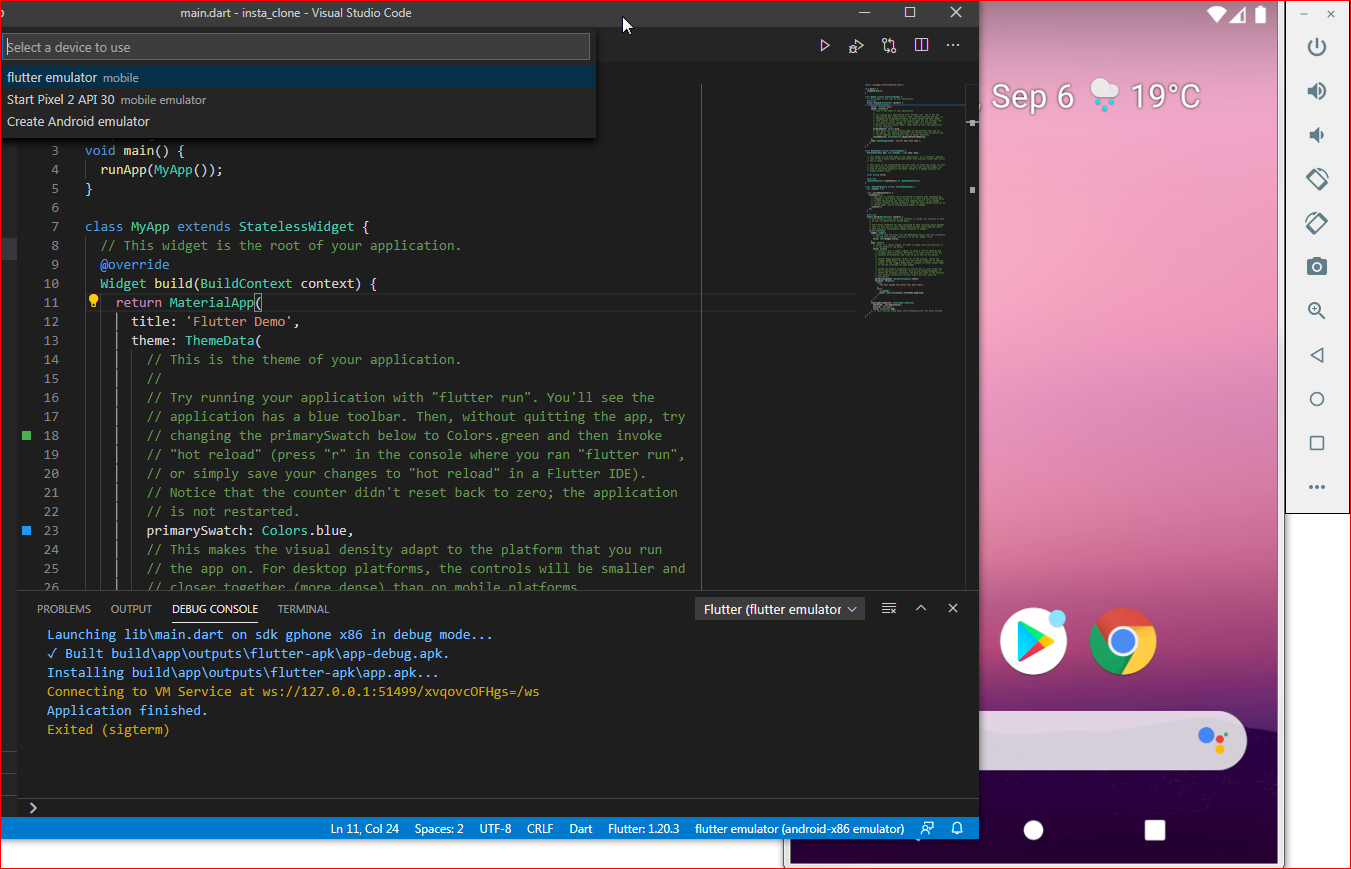Click 'Application finished.' in debug console
This screenshot has height=869, width=1351.
(x=127, y=711)
